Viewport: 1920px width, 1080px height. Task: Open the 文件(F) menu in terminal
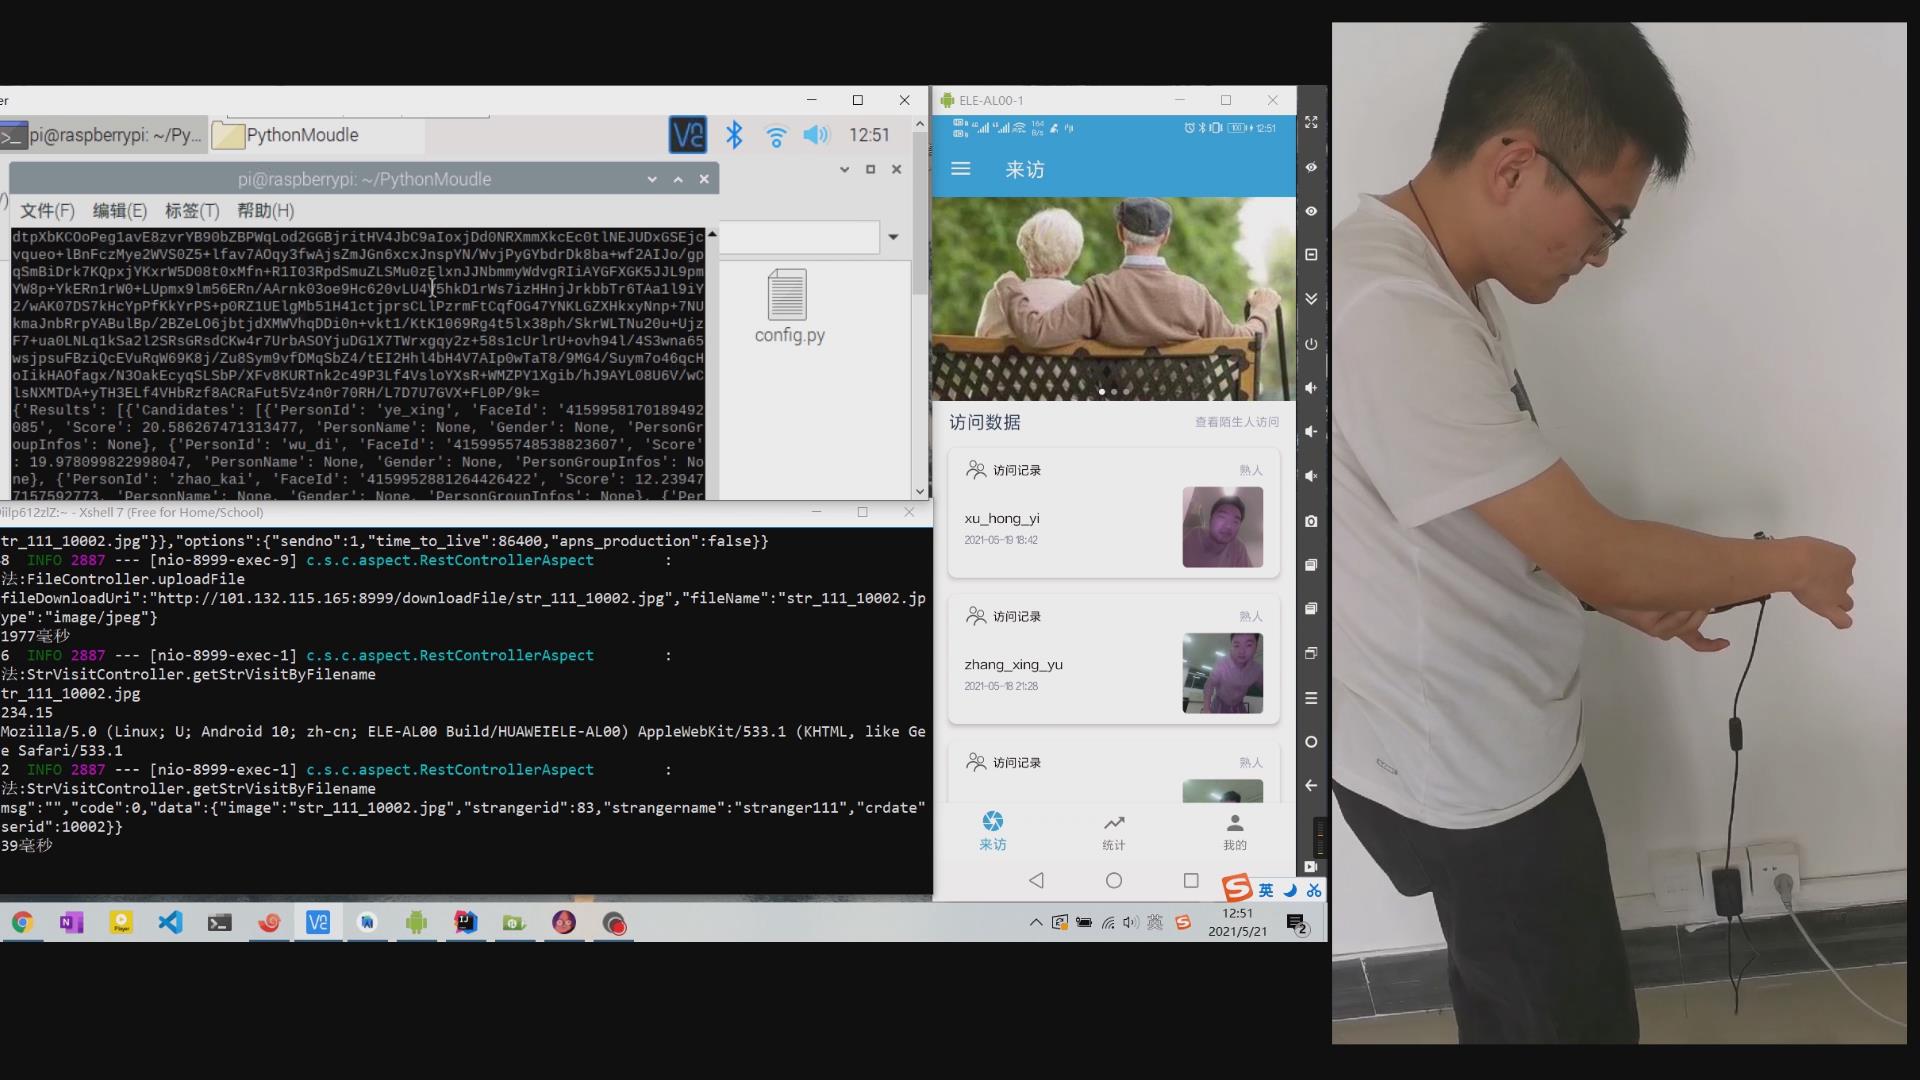click(47, 211)
